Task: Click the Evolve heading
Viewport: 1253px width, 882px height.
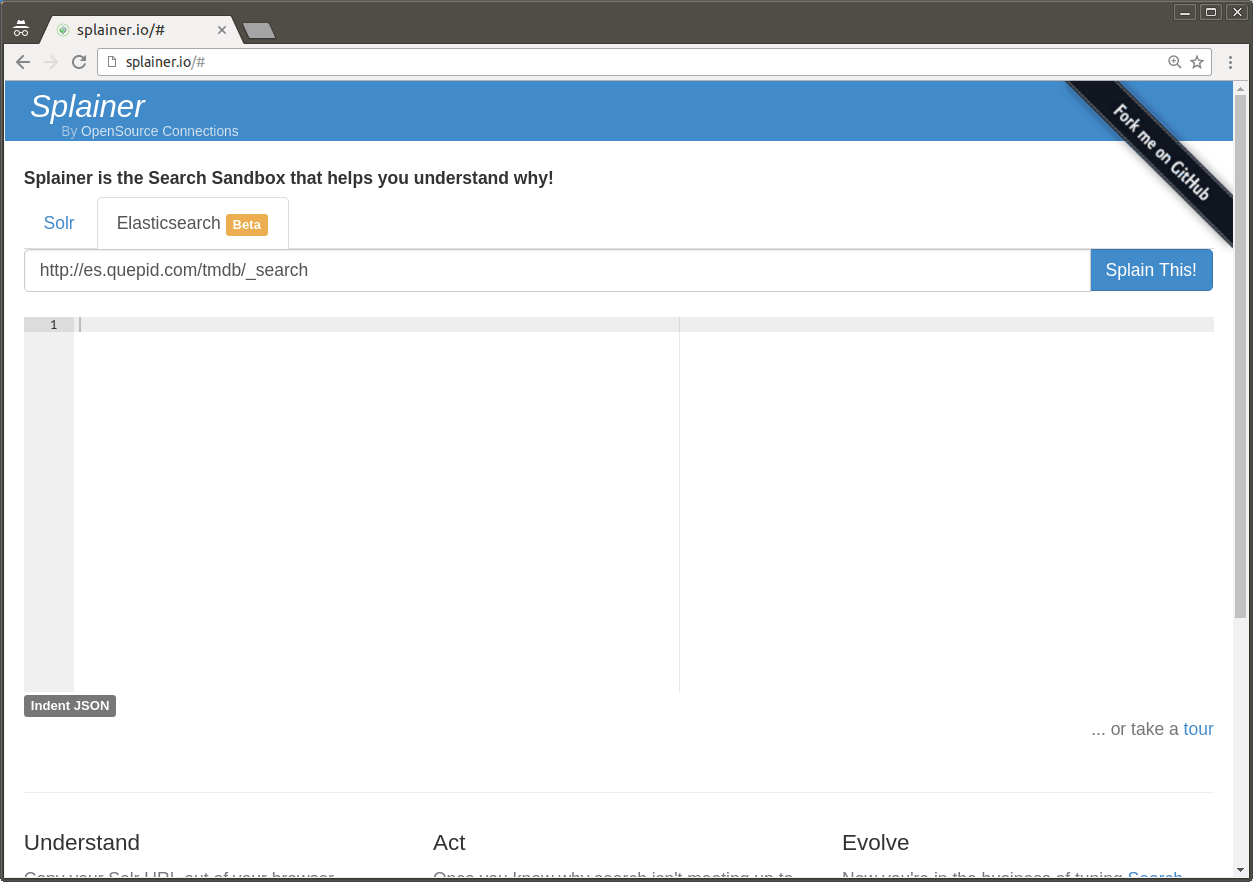Action: coord(875,843)
